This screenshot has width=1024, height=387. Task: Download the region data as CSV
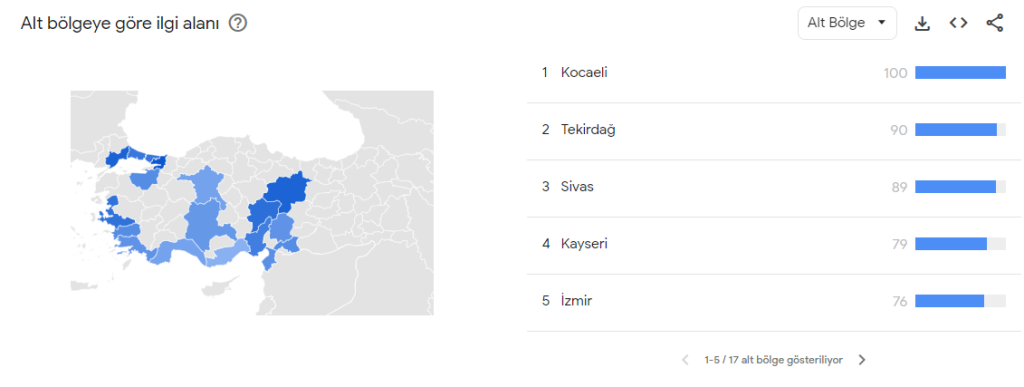tap(921, 23)
